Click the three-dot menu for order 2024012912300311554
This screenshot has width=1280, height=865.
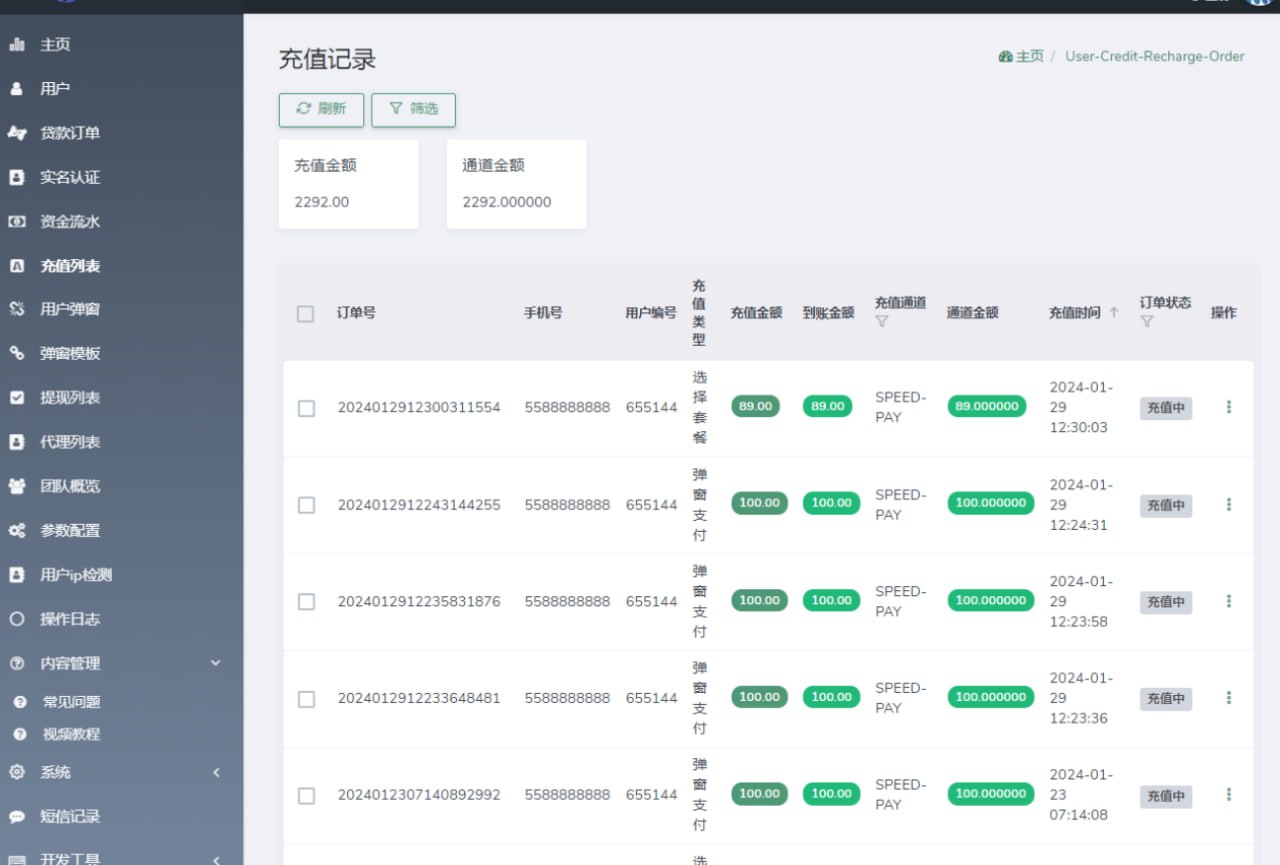(1228, 407)
